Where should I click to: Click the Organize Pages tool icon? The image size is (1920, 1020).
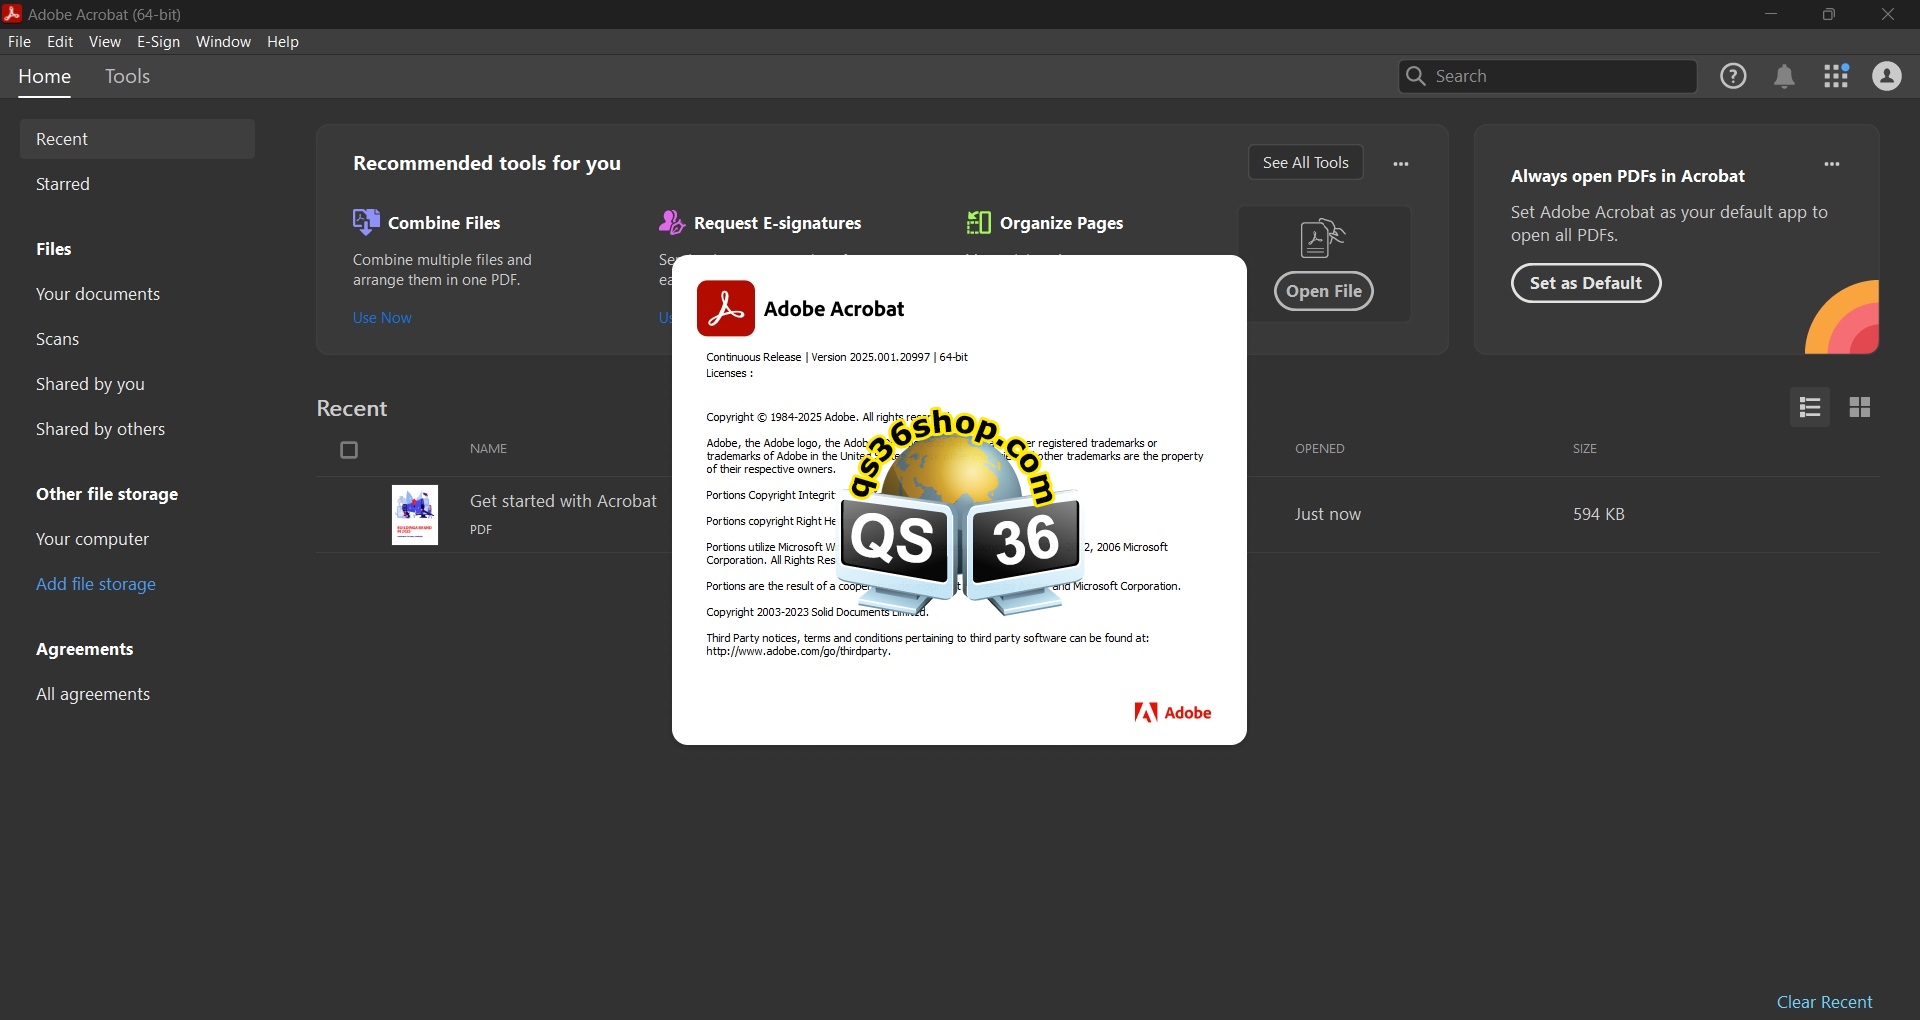pos(978,223)
